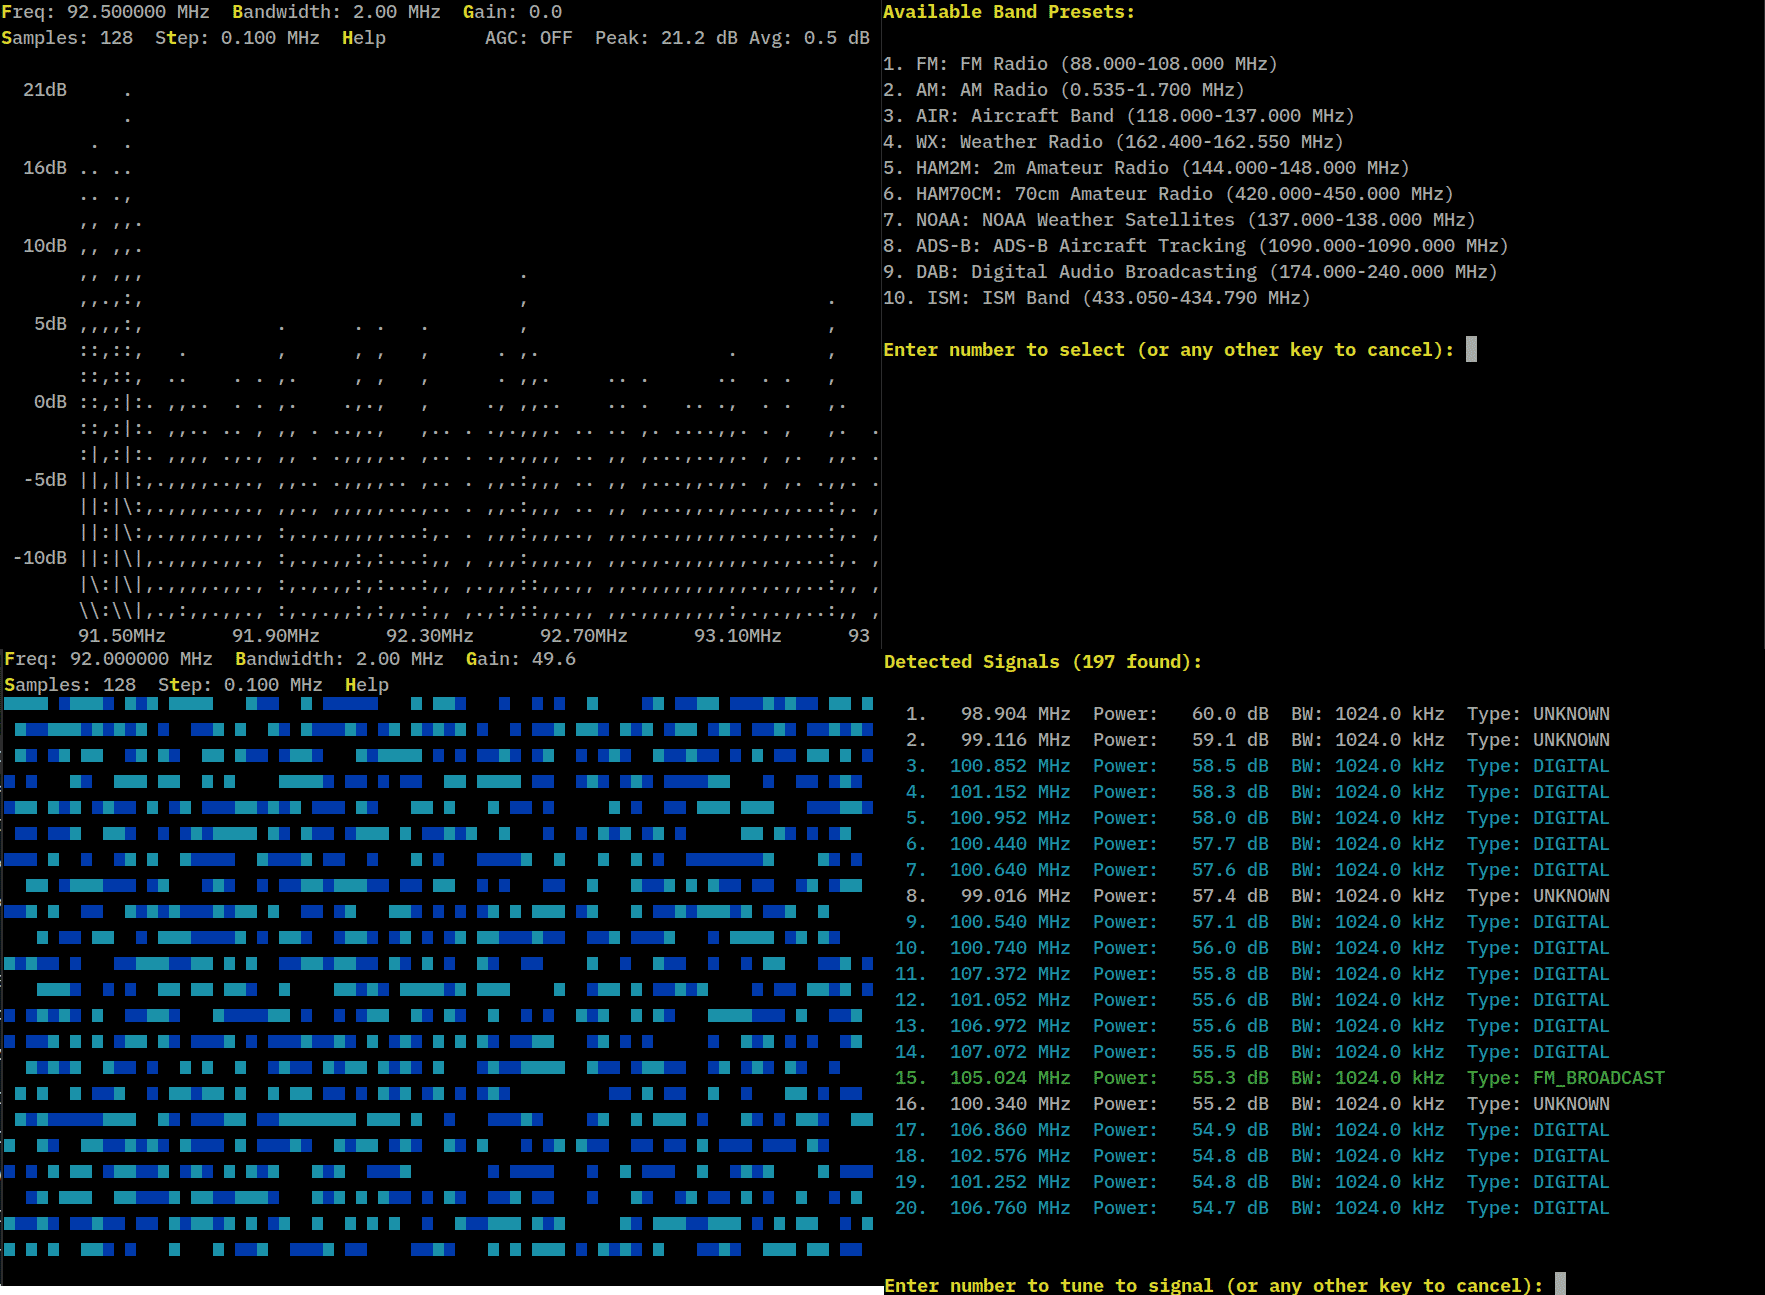The image size is (1765, 1295).
Task: Select the NOAA Weather Satellites preset
Action: point(1178,220)
